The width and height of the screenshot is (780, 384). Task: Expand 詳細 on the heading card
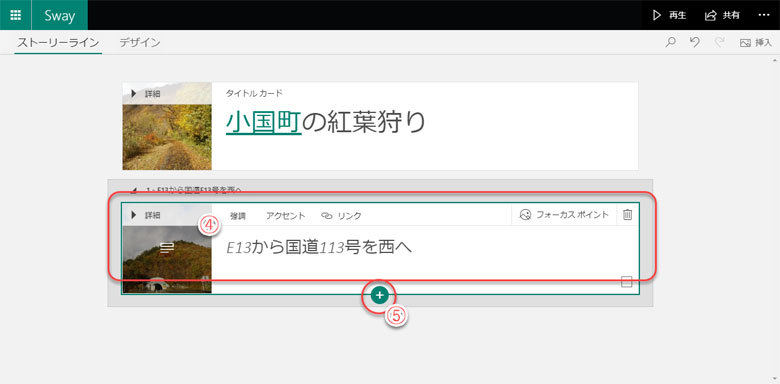pyautogui.click(x=146, y=215)
